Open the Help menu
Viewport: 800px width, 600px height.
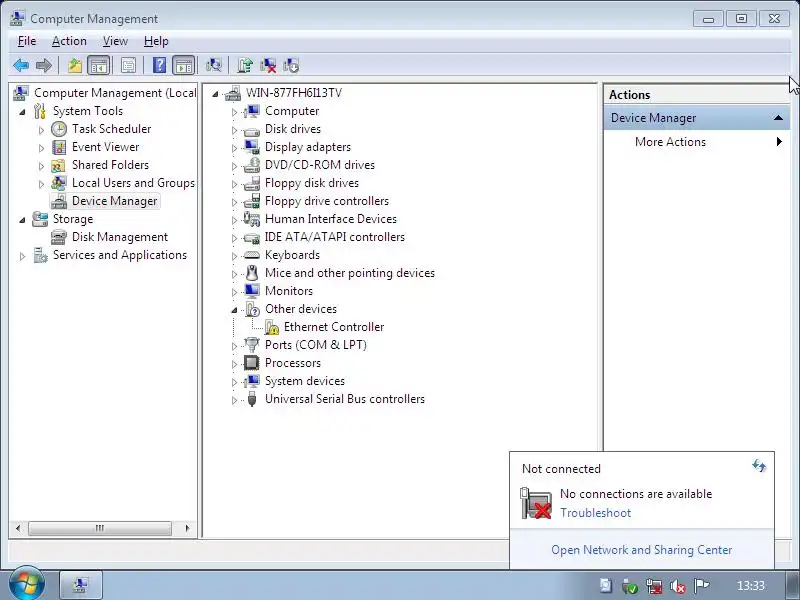(156, 41)
